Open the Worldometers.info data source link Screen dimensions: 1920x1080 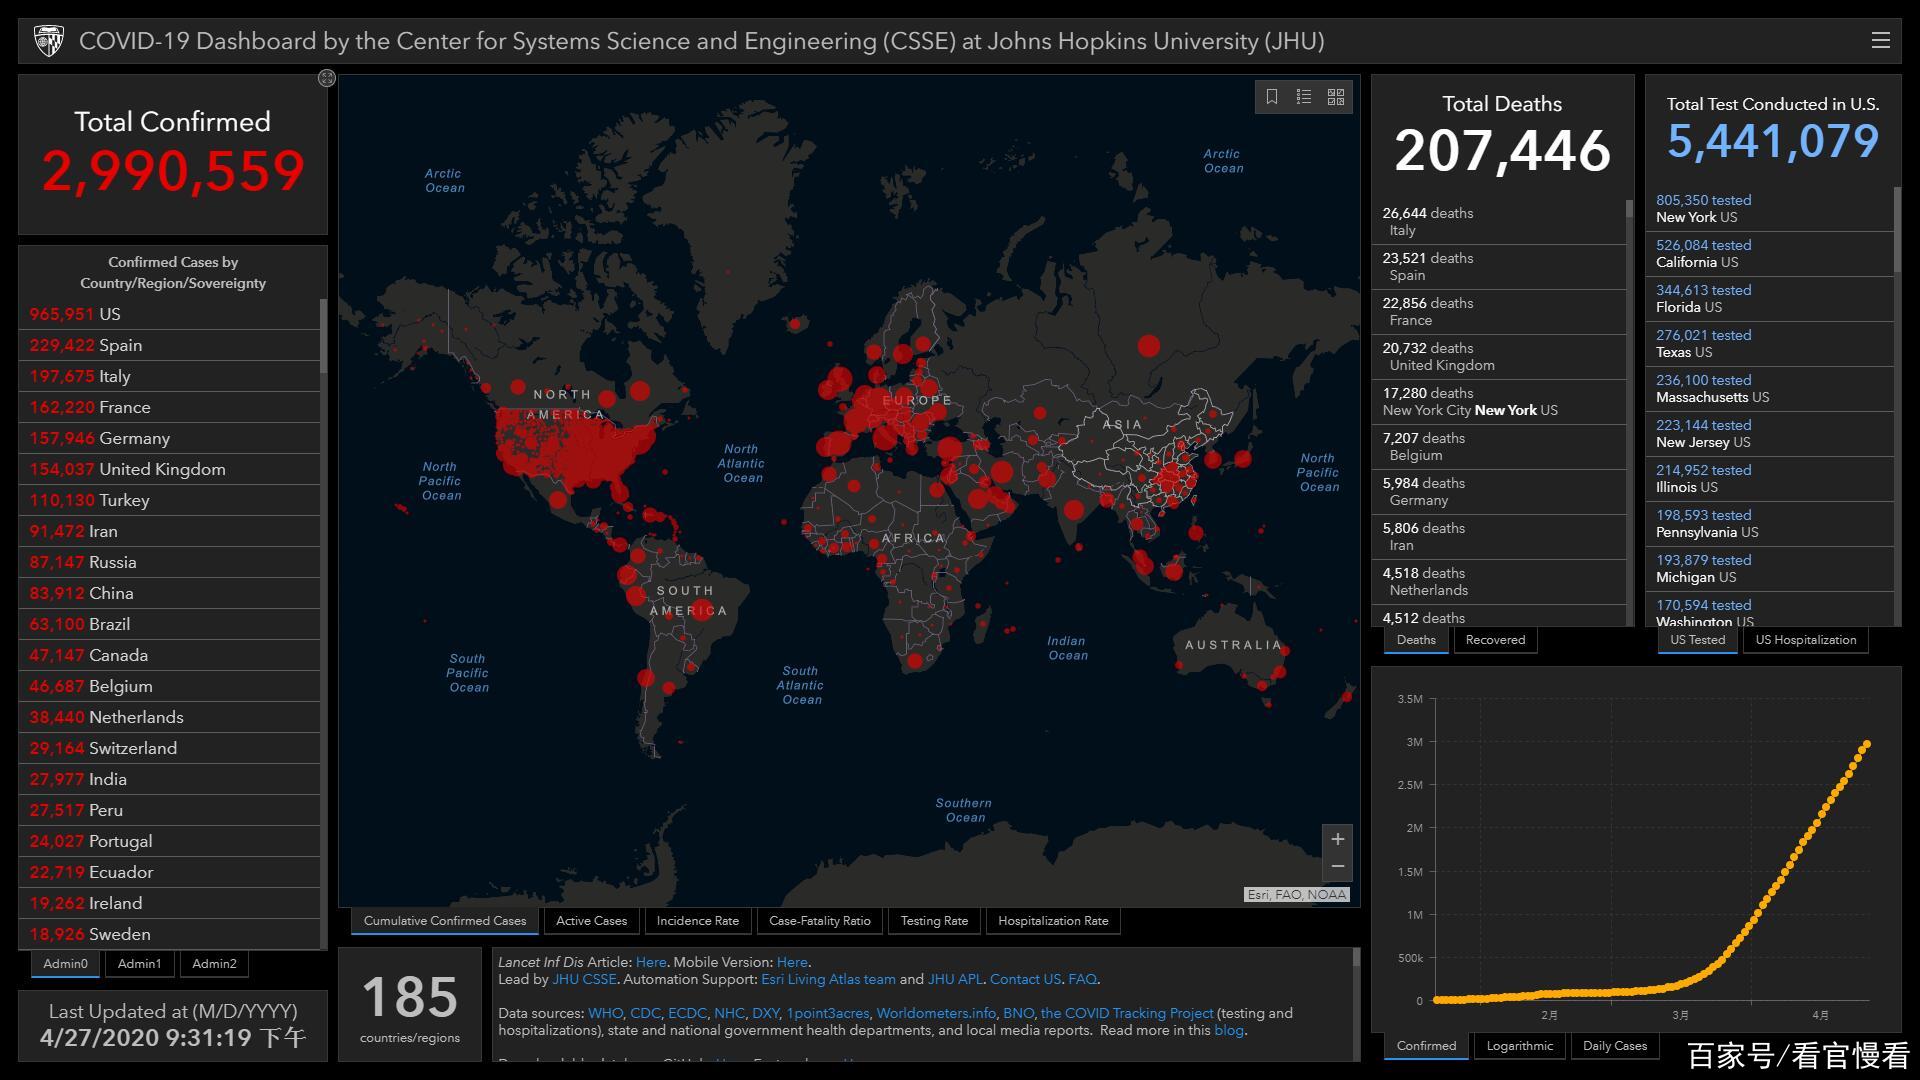click(x=936, y=1014)
